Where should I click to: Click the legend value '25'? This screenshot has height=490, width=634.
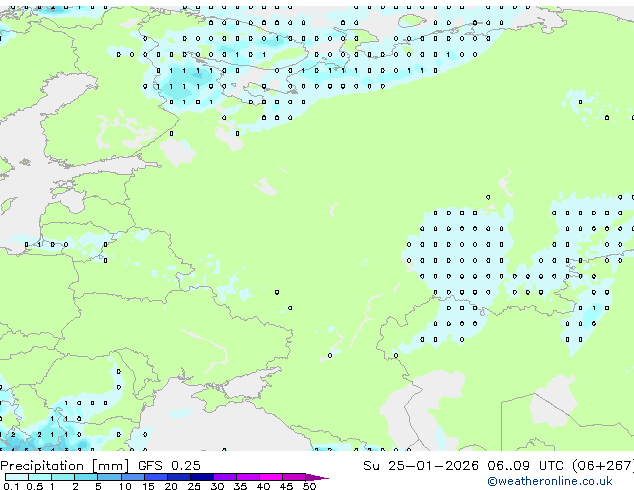194,486
